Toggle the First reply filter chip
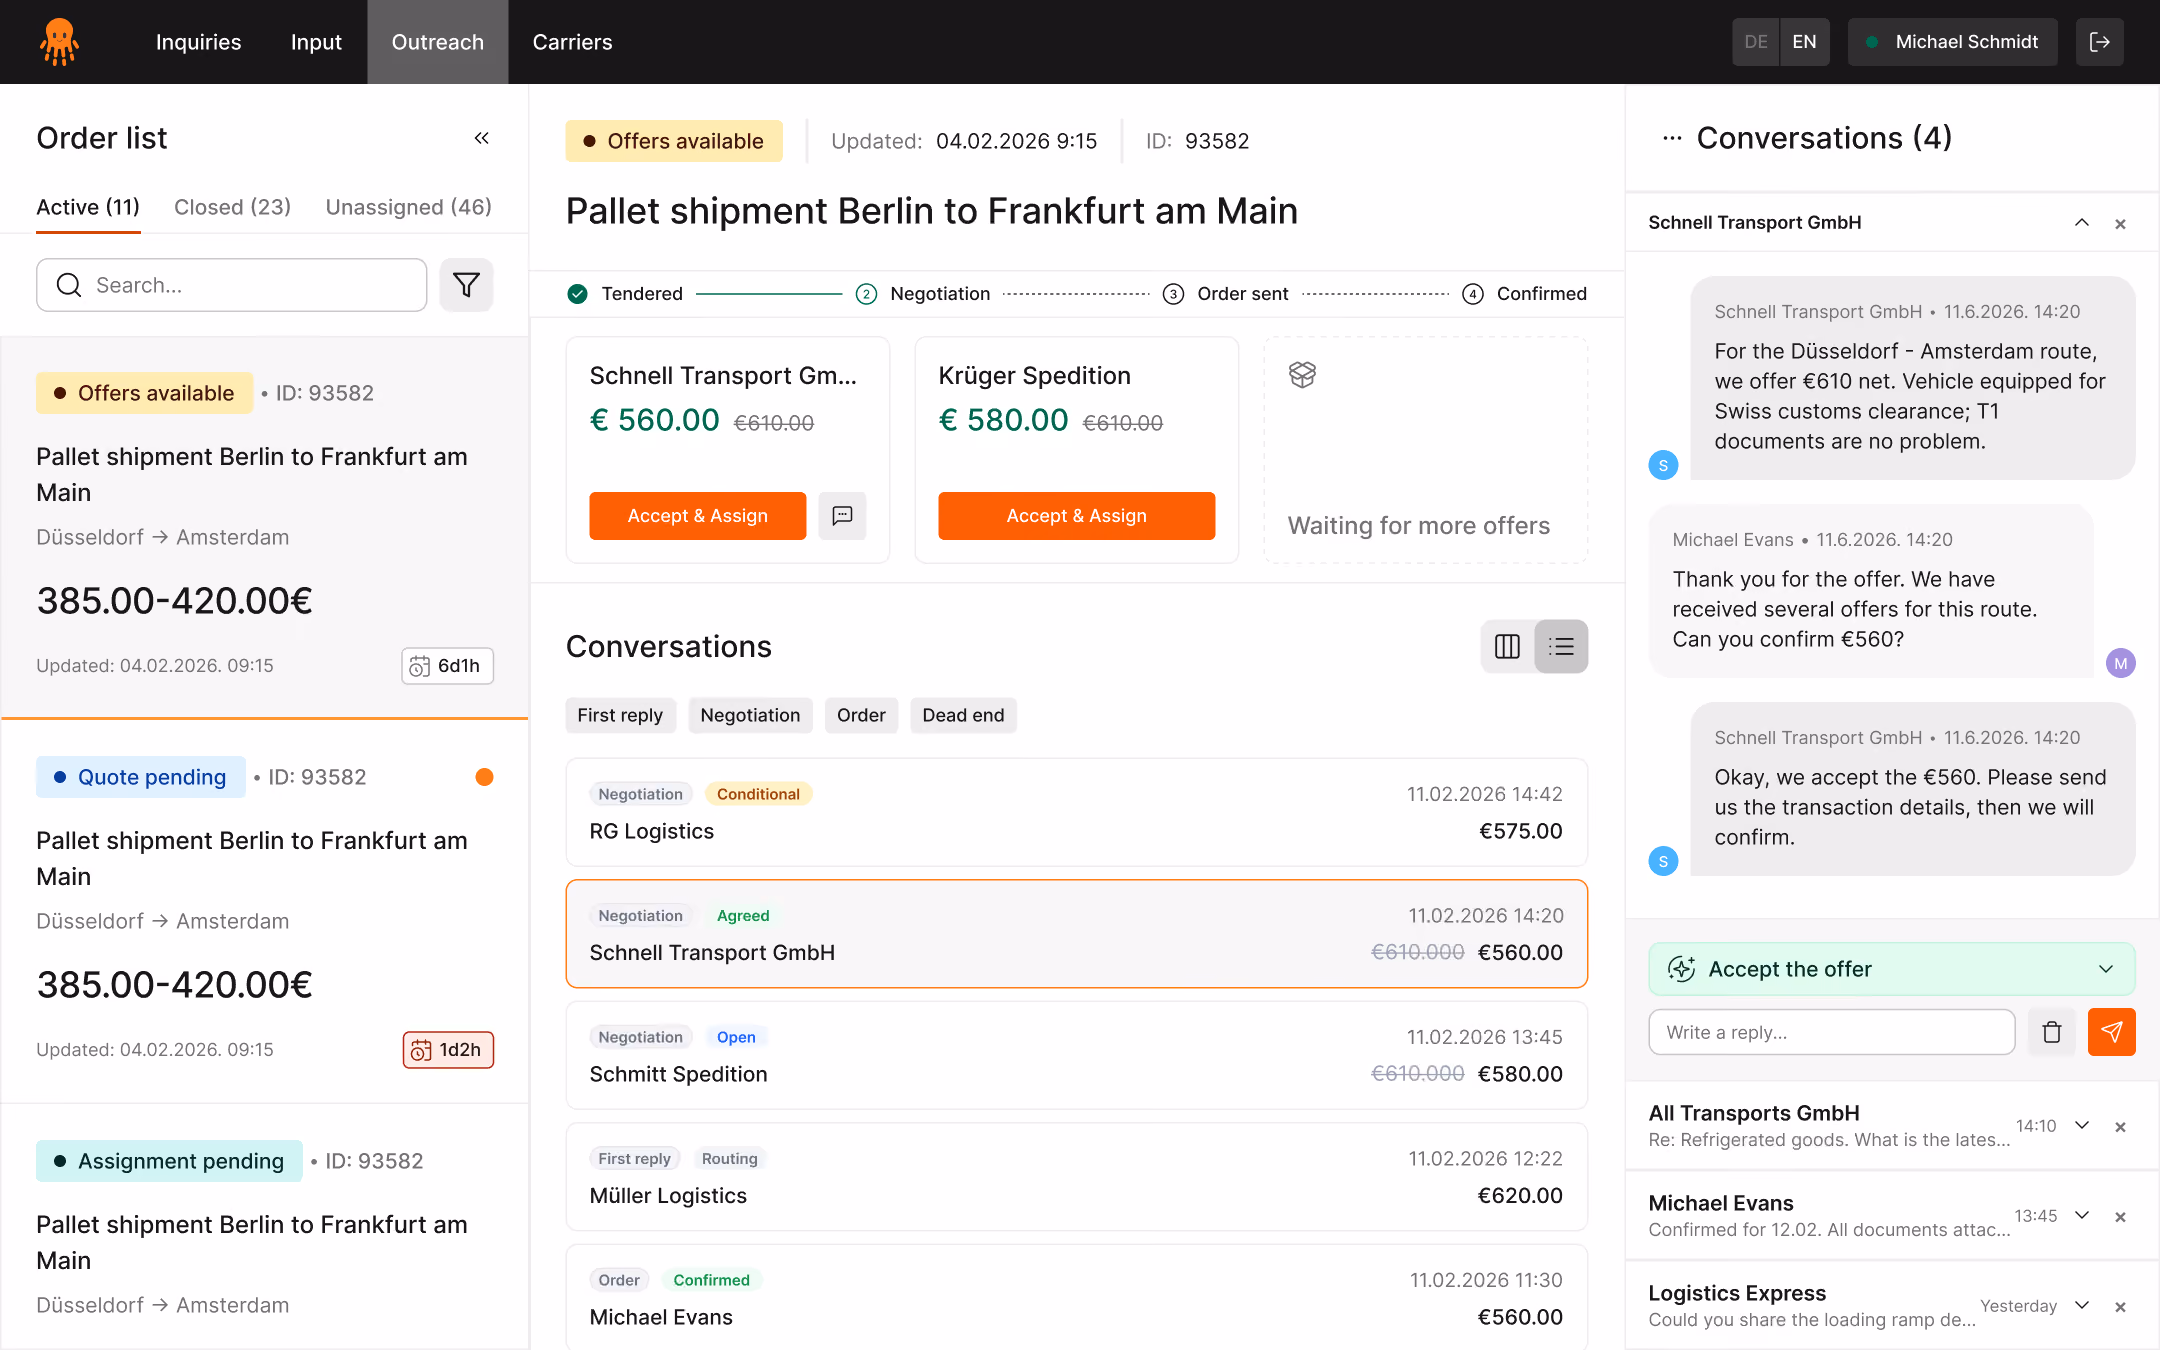Image resolution: width=2160 pixels, height=1350 pixels. (x=620, y=715)
